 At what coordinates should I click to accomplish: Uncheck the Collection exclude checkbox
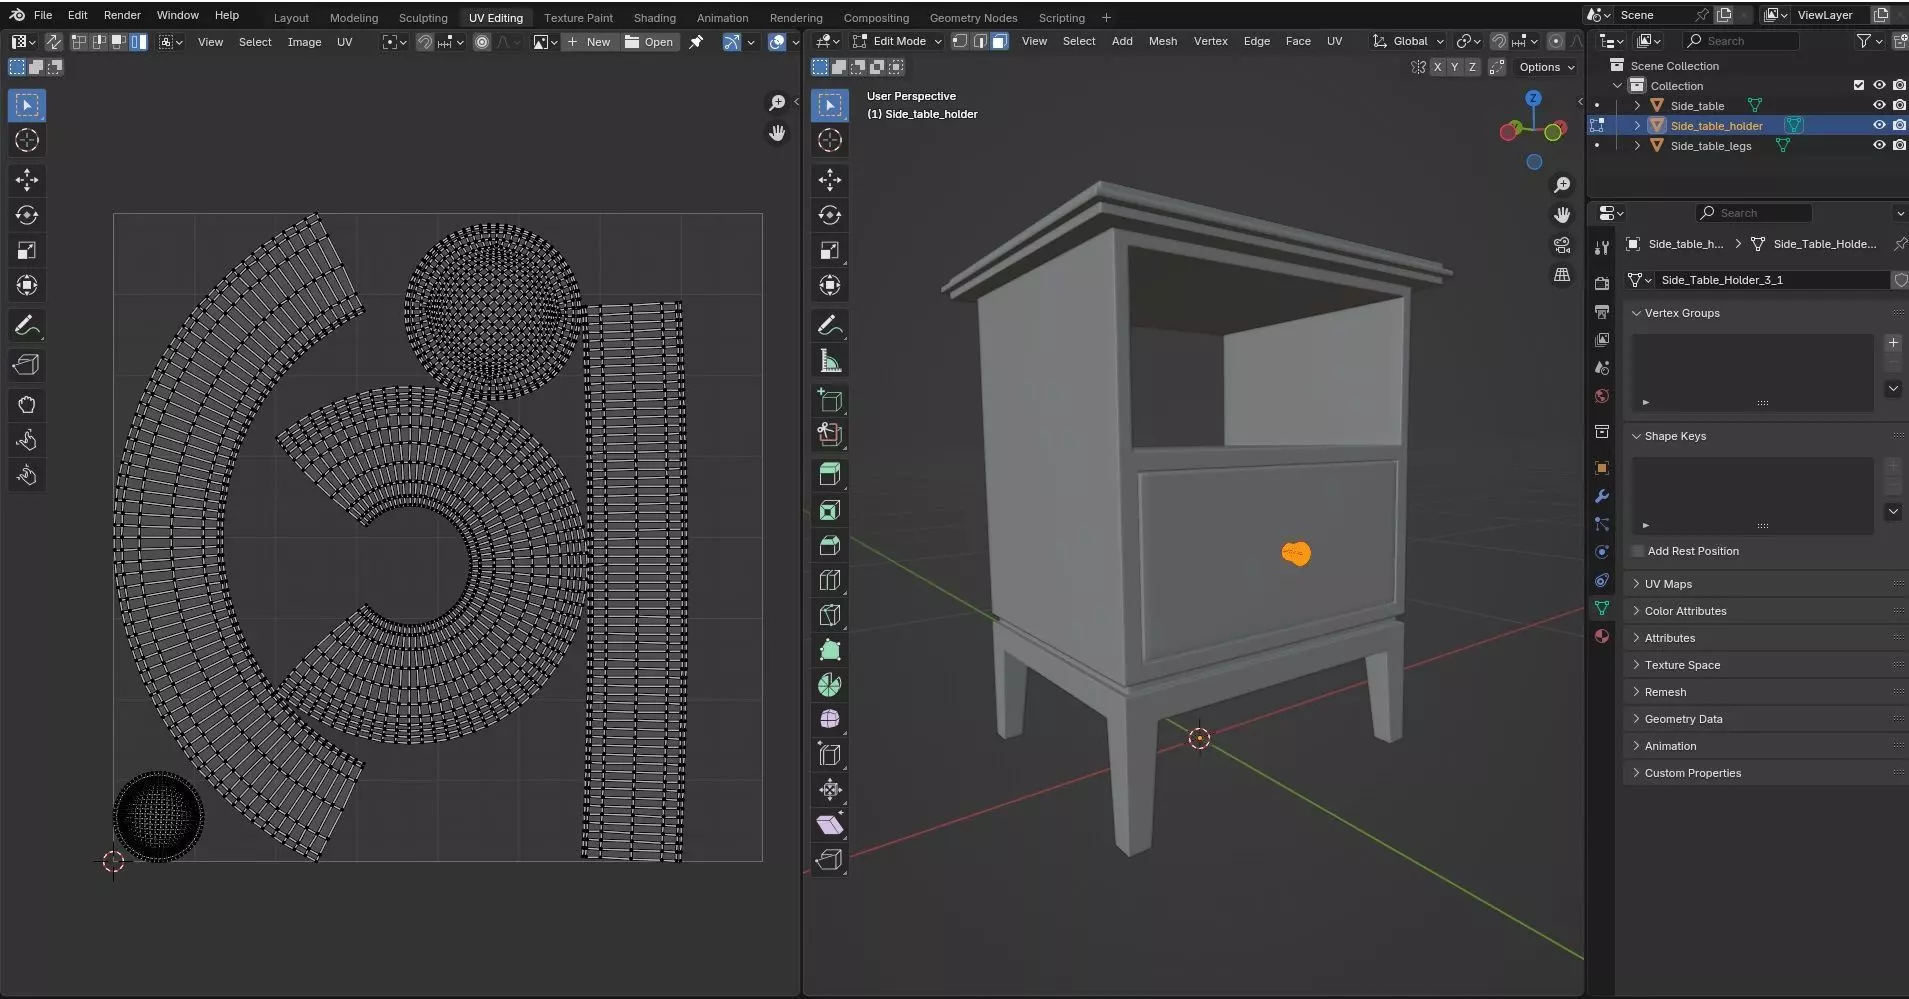[x=1859, y=85]
